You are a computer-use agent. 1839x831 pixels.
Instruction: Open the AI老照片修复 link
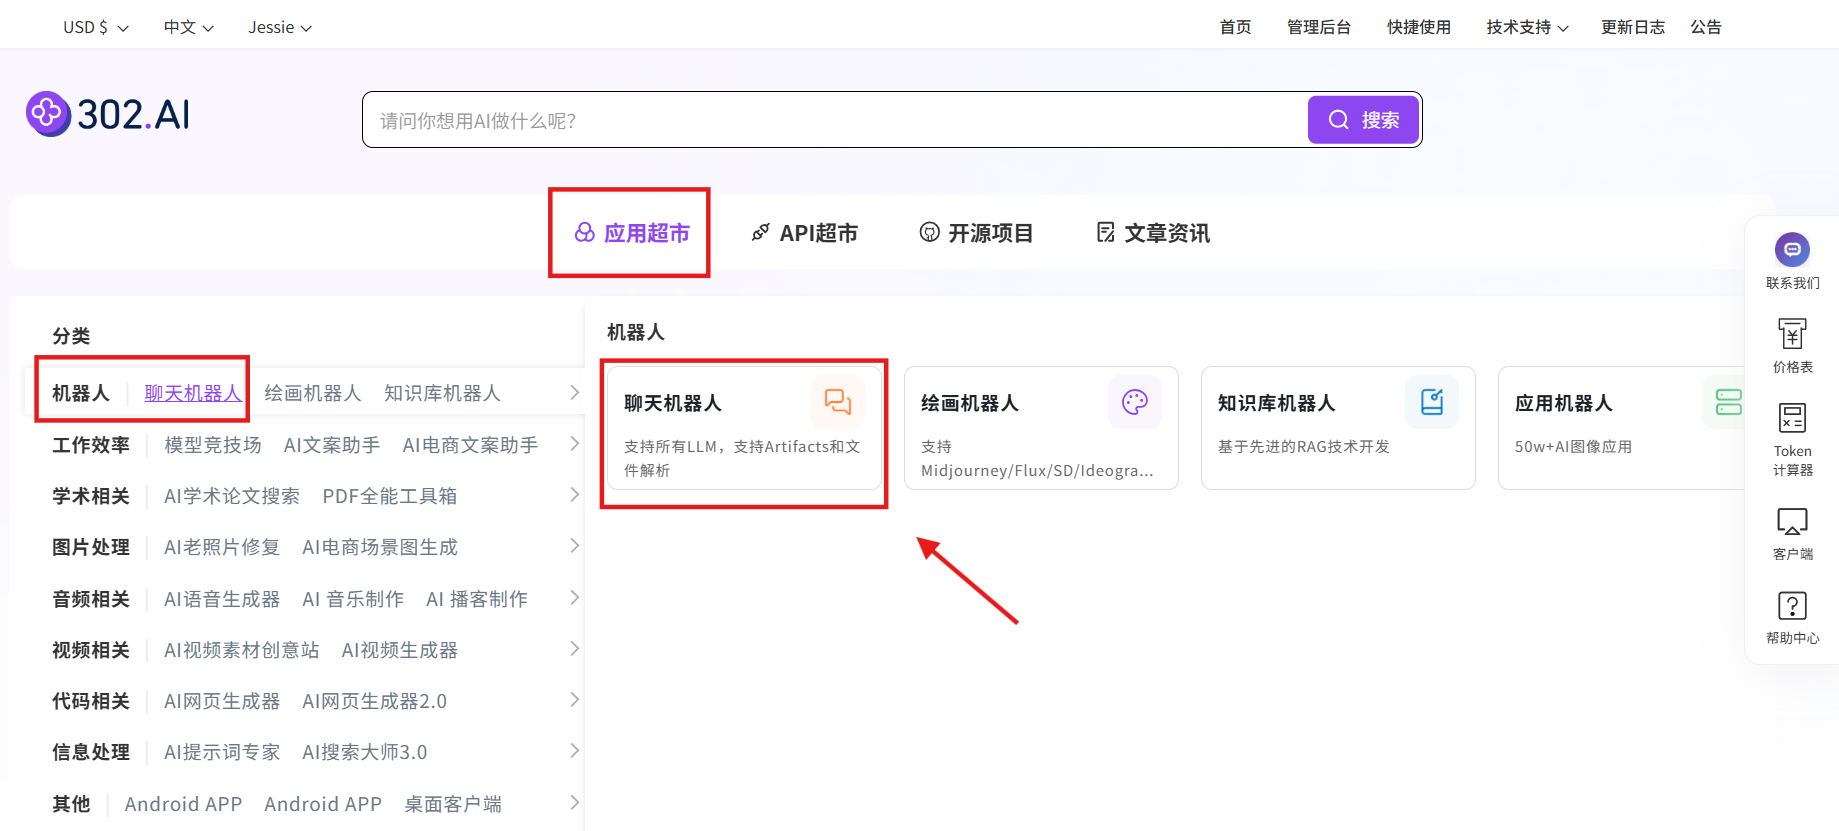222,547
